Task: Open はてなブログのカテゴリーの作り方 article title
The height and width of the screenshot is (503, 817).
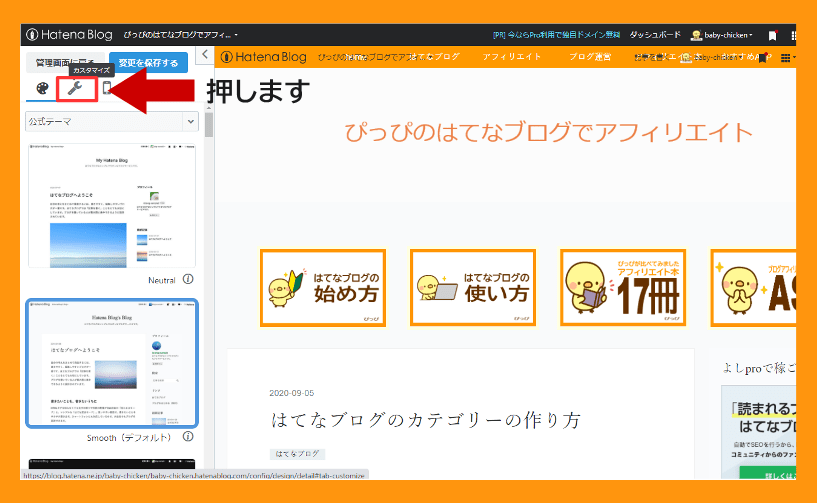Action: pos(425,420)
